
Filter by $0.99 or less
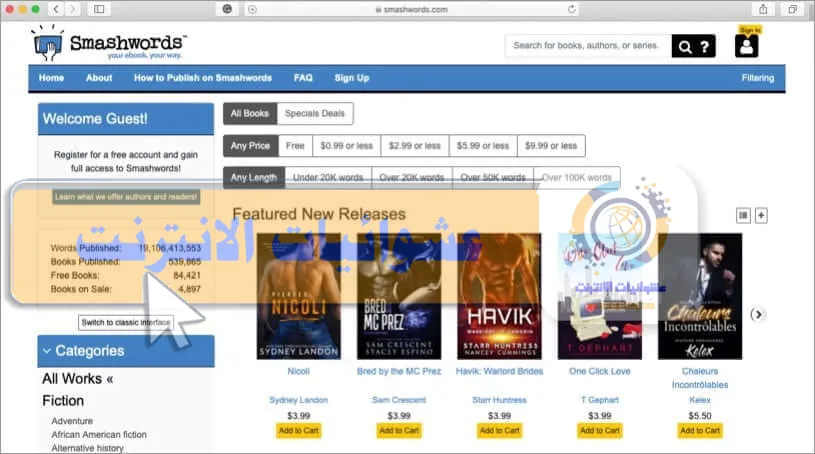(347, 146)
